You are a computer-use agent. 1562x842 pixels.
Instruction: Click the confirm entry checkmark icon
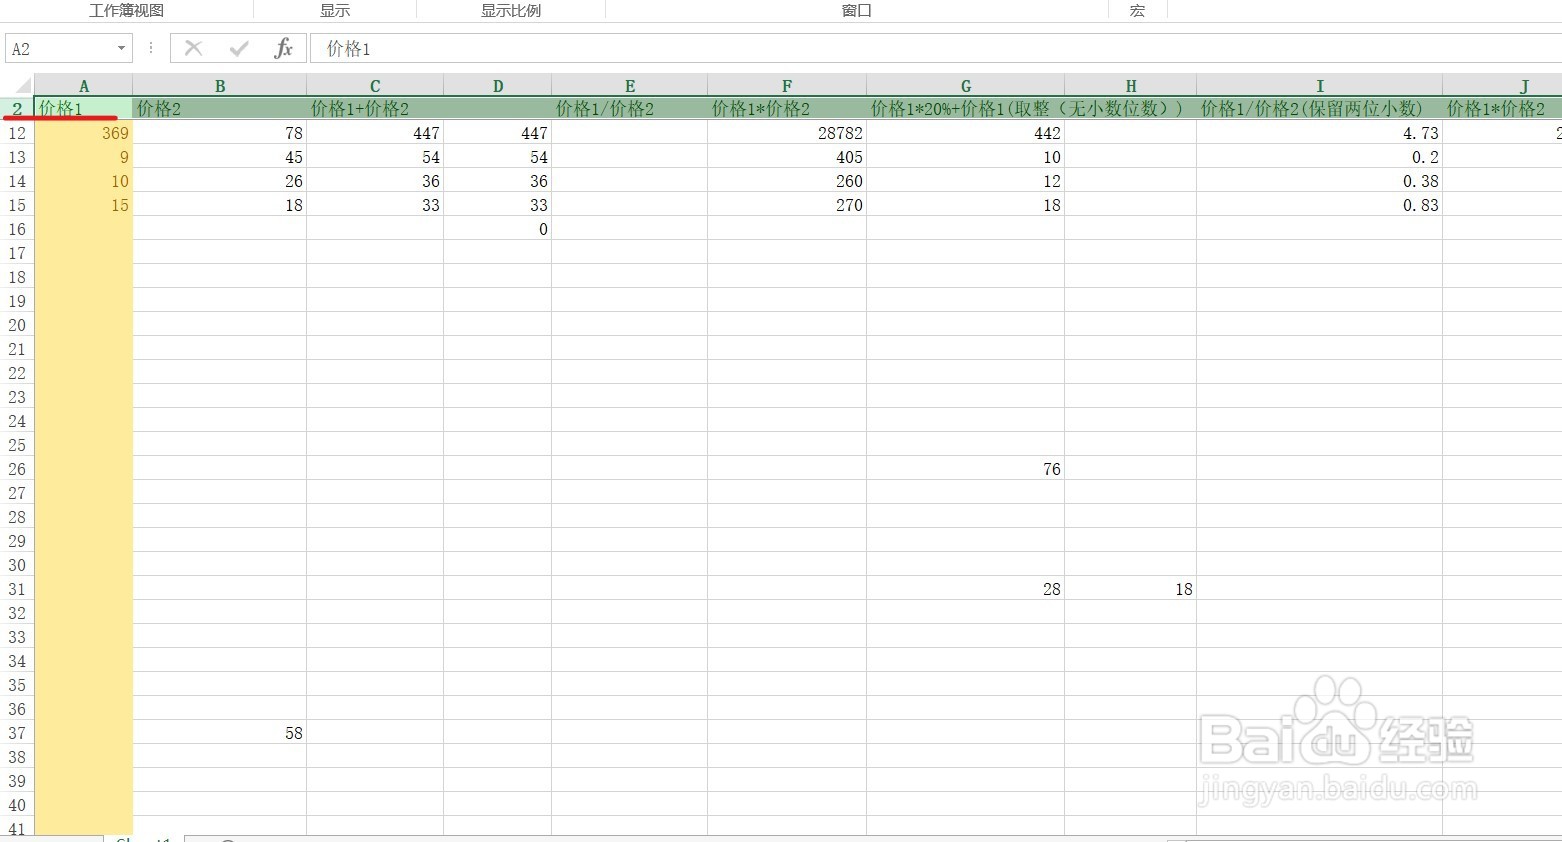(239, 48)
